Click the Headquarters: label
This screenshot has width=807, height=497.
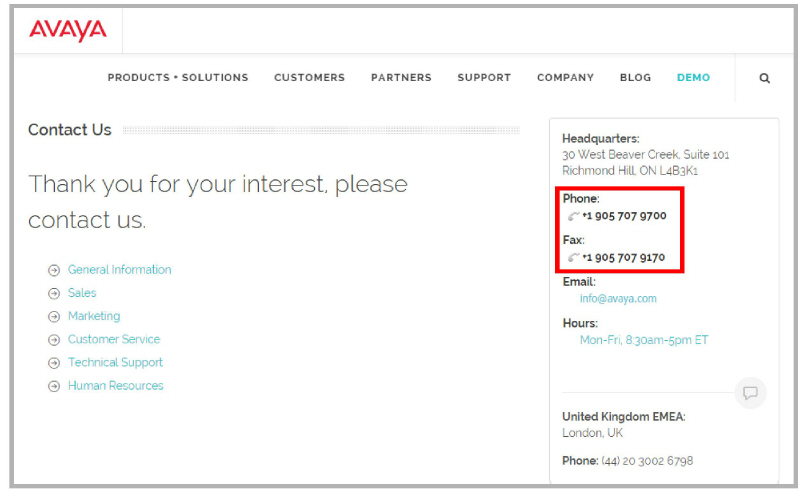(601, 139)
